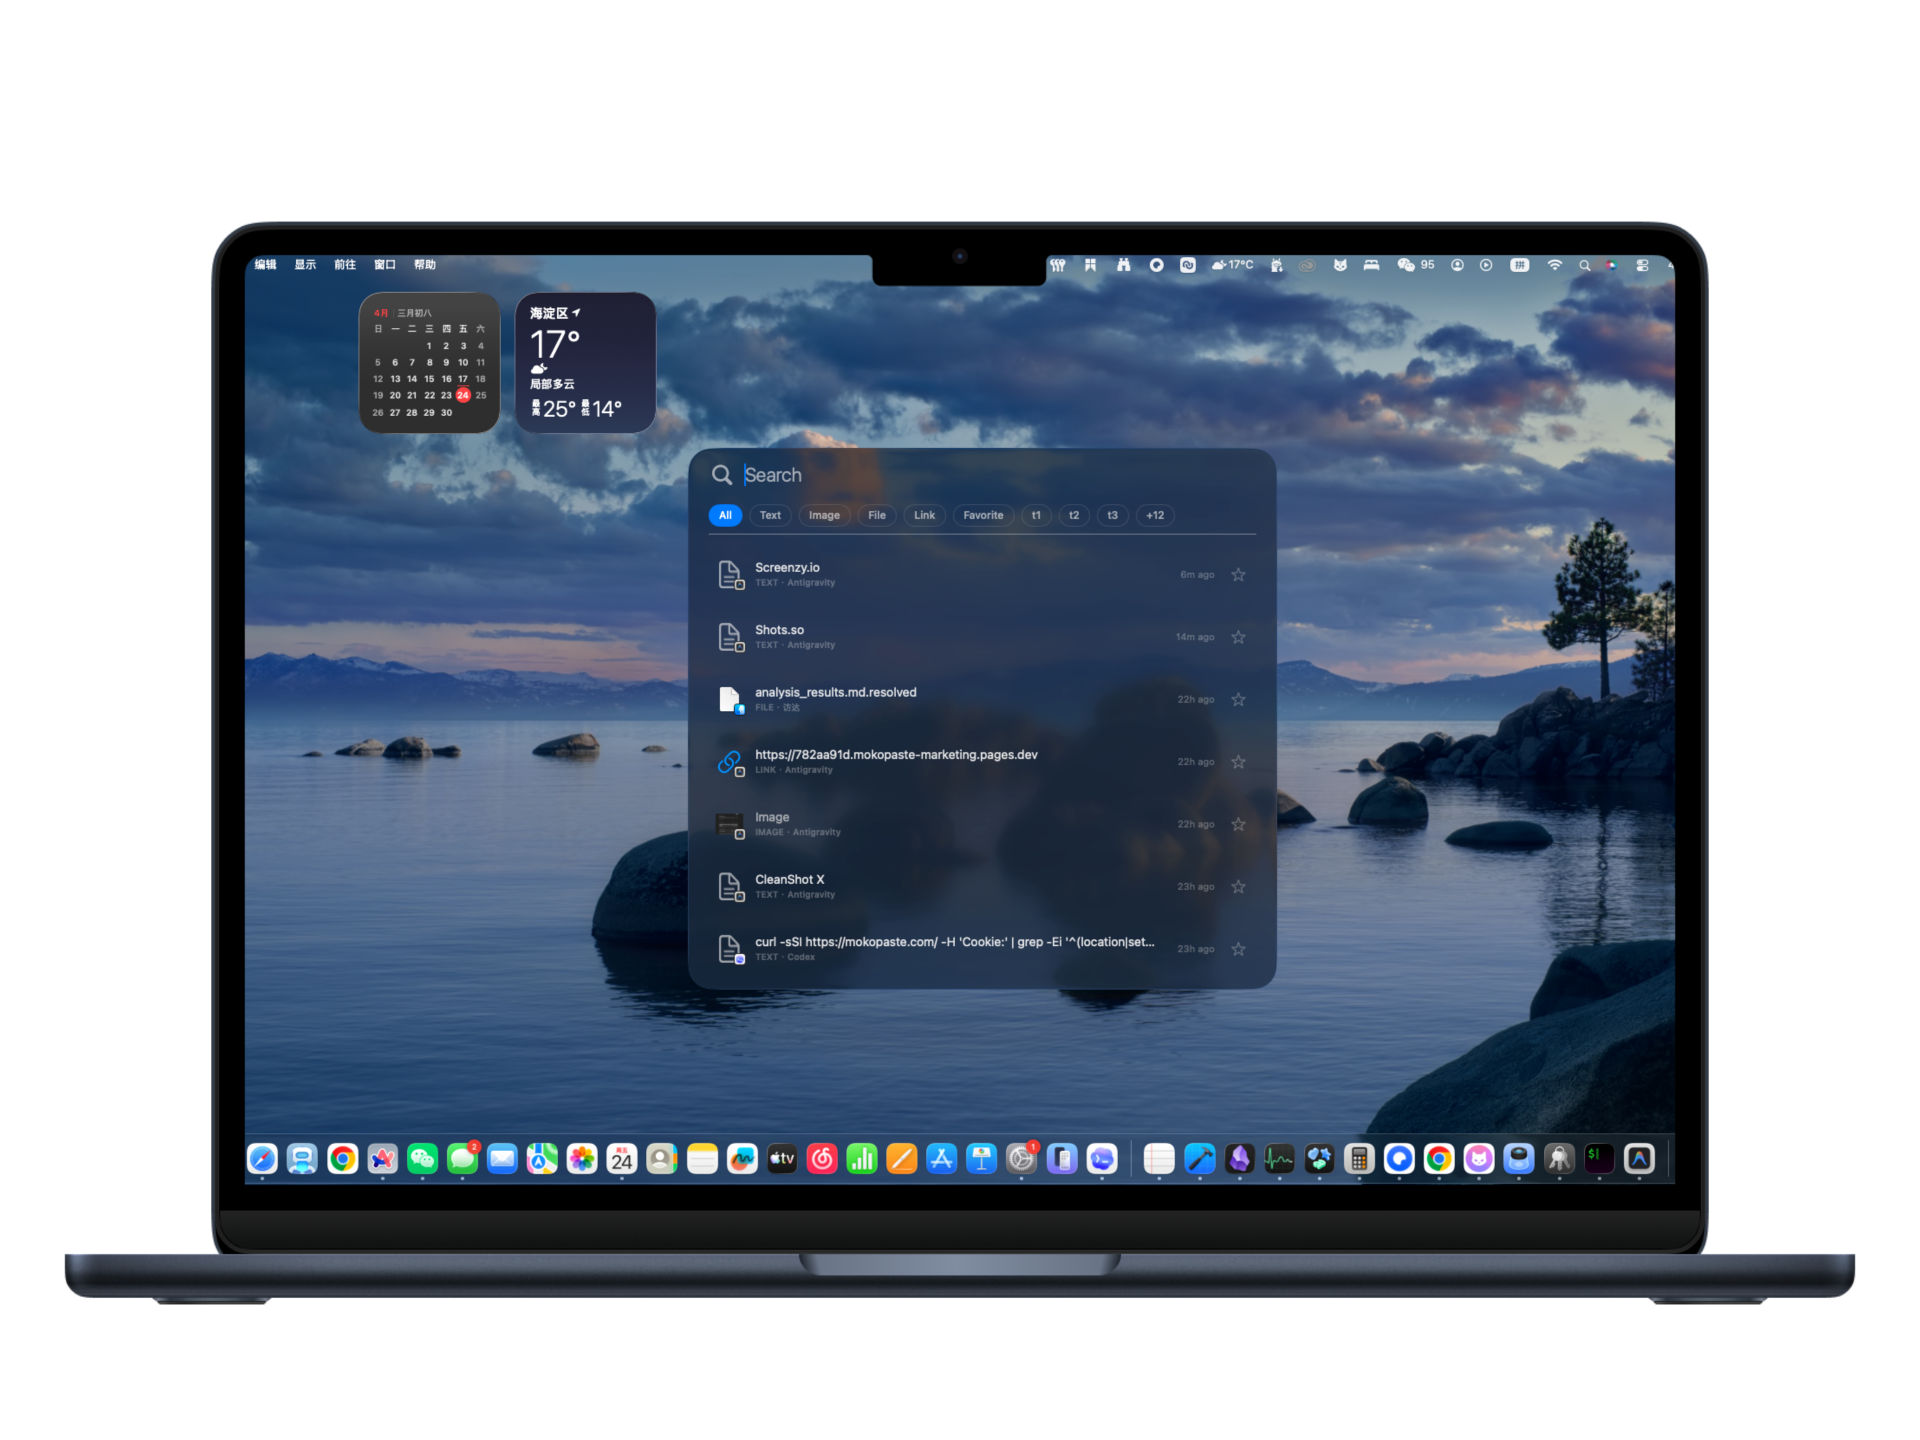Toggle favorite star on CleanShot X entry
Viewport: 1920px width, 1440px height.
(1238, 887)
